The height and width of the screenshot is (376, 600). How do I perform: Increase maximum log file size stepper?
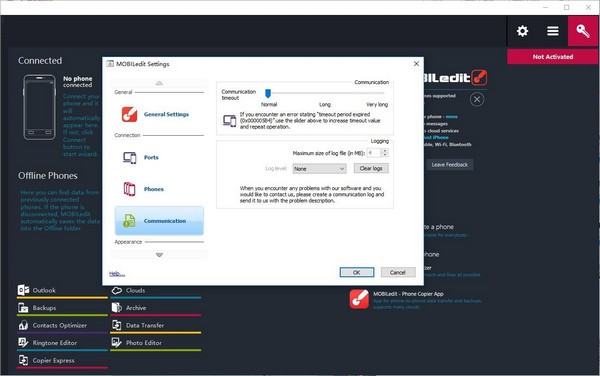click(x=385, y=151)
